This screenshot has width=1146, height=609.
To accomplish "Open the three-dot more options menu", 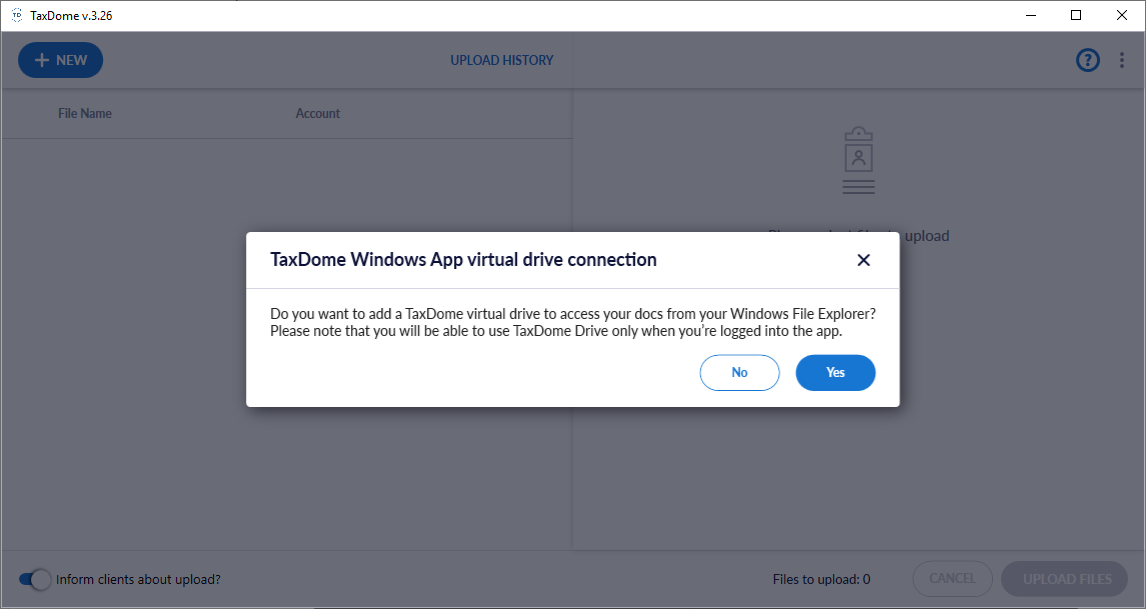I will coord(1122,60).
